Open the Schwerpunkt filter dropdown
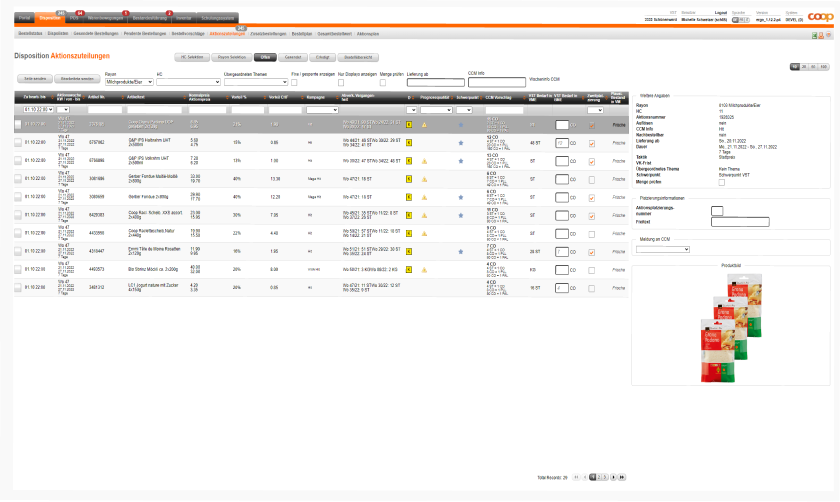Screen dimensions: 840x502 [x=464, y=110]
